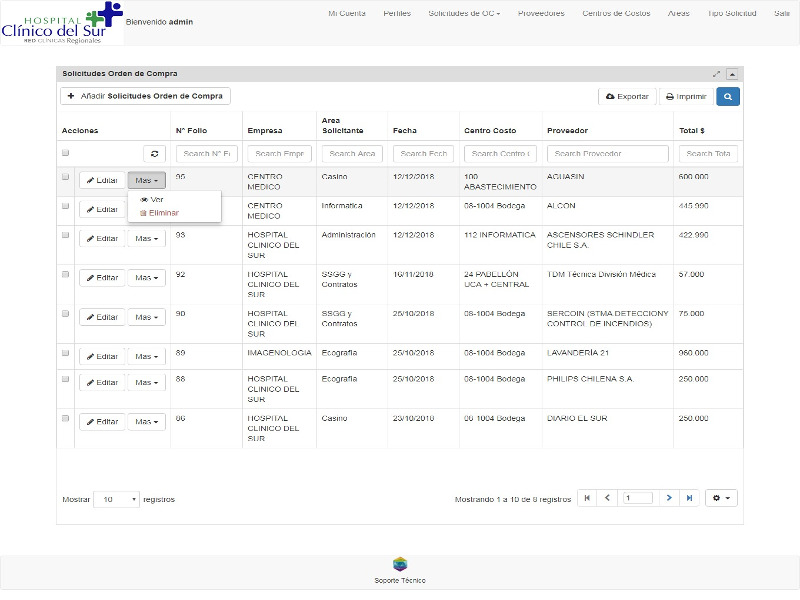
Task: Expand Mas dropdown for ASCENSORES SCHINDLER row
Action: click(146, 239)
